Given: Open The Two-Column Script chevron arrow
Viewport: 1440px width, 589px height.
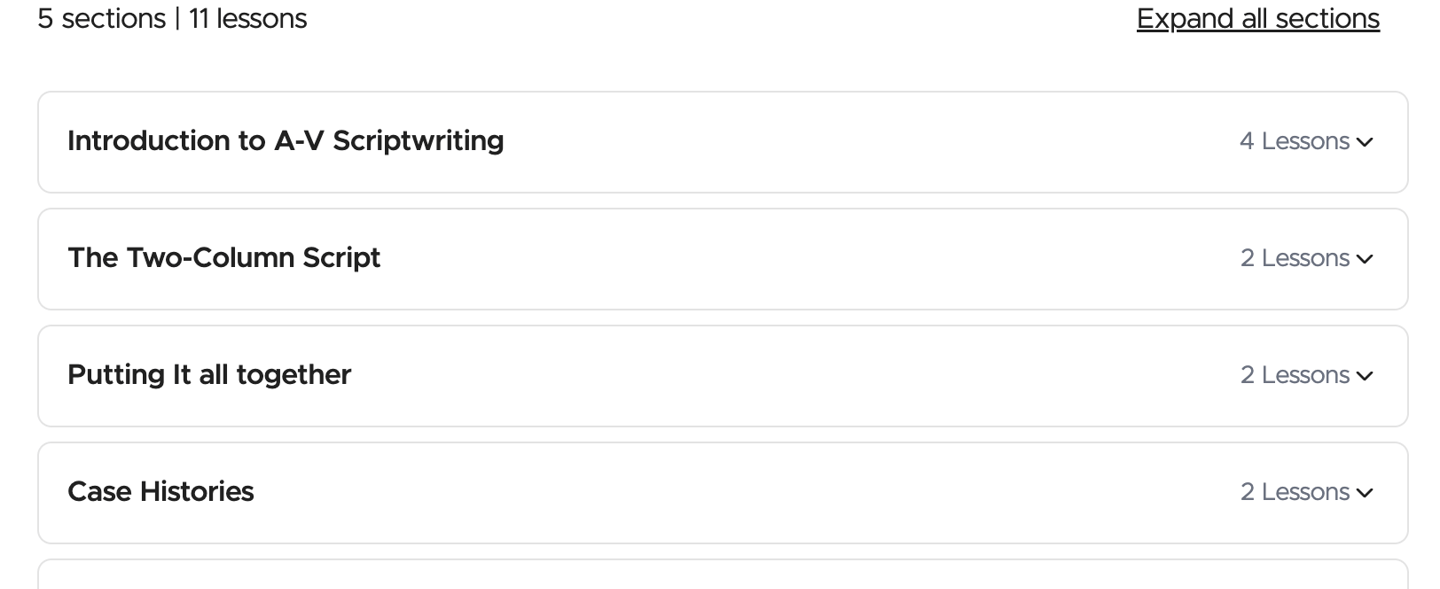Looking at the screenshot, I should click(1365, 259).
